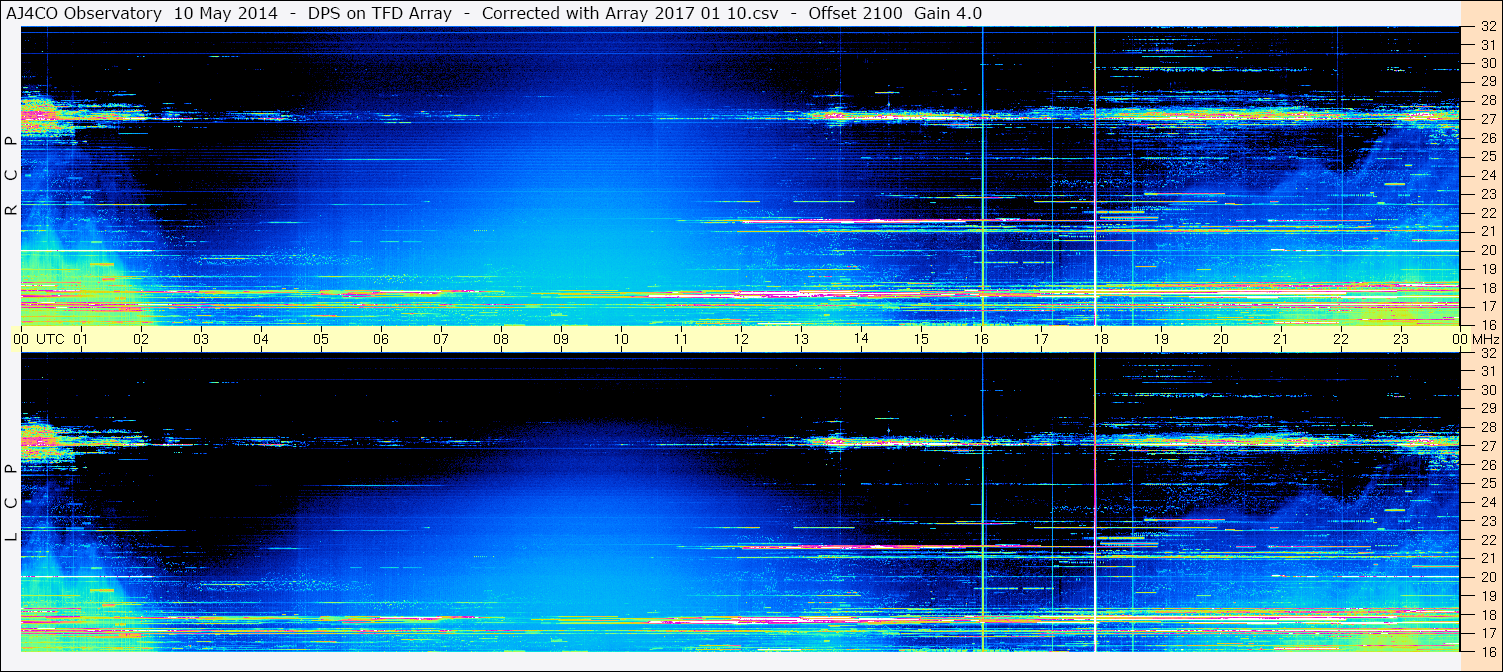Click the "22" hour label on time axis
Screen dimensions: 1503x672
(x=1341, y=339)
